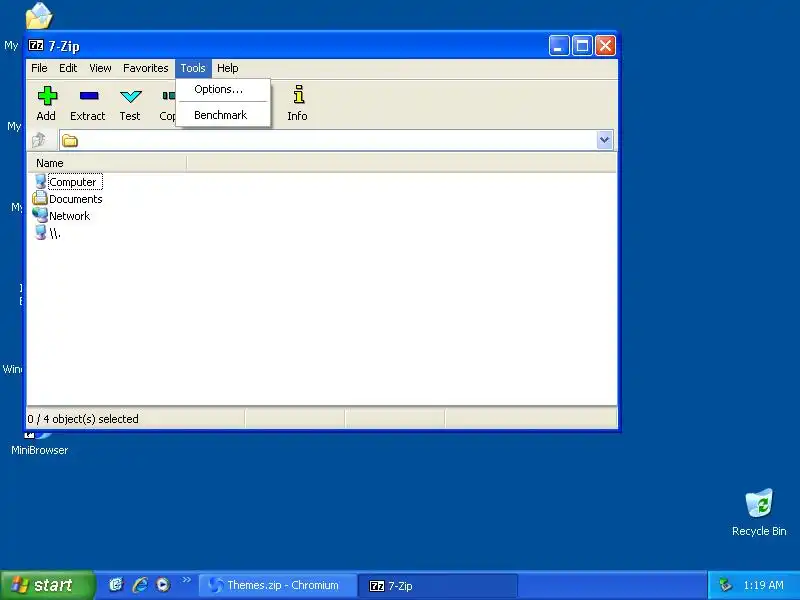Sort by the Name column header
The image size is (800, 600).
click(x=107, y=163)
